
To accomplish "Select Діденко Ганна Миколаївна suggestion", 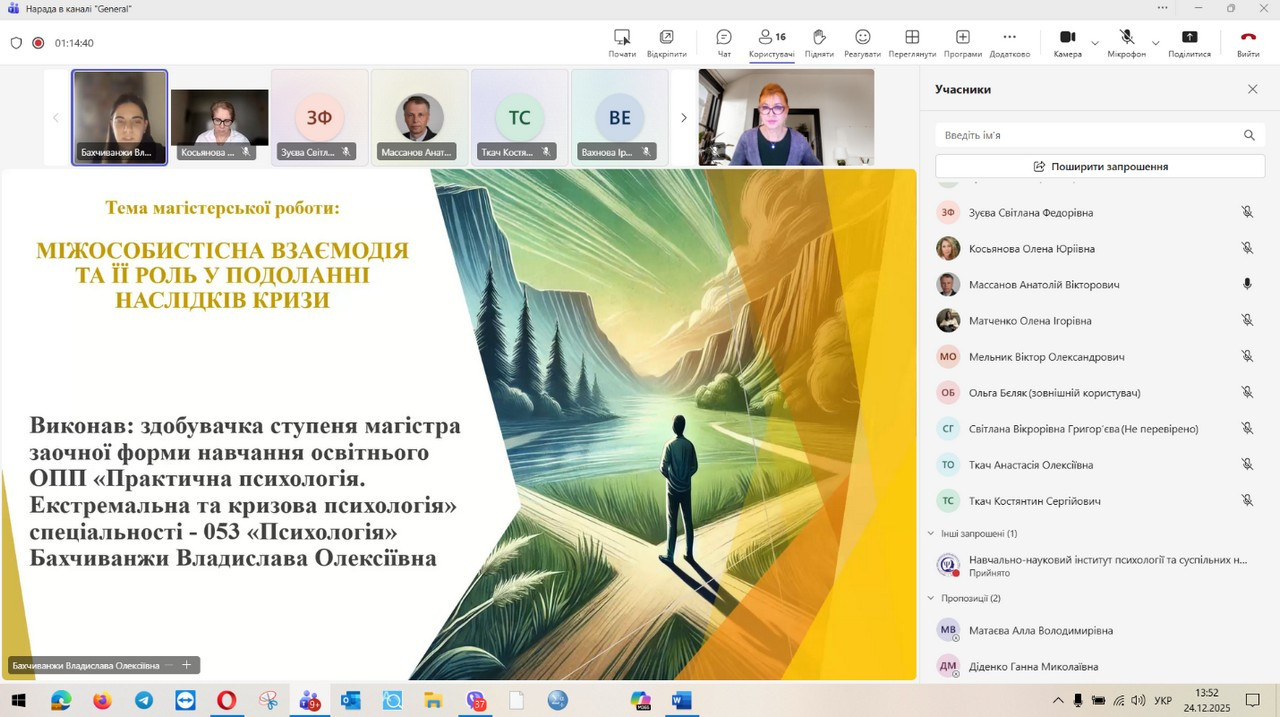I will tap(1098, 666).
